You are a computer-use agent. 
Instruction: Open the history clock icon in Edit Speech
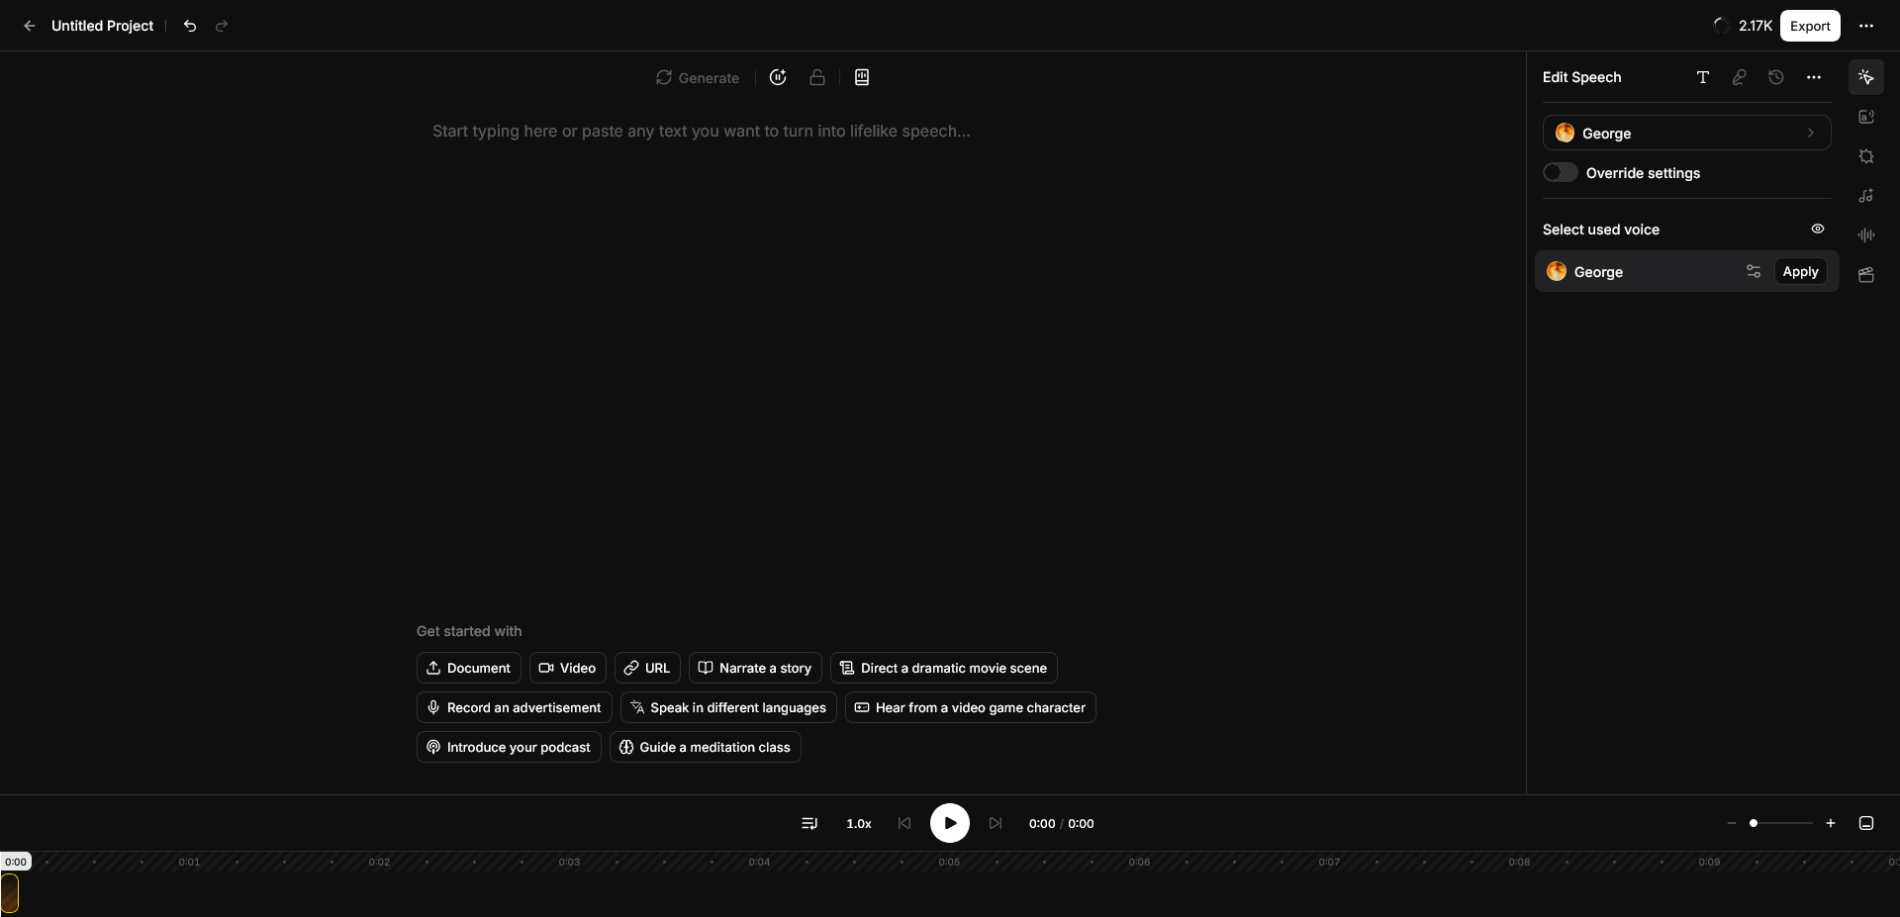point(1776,77)
